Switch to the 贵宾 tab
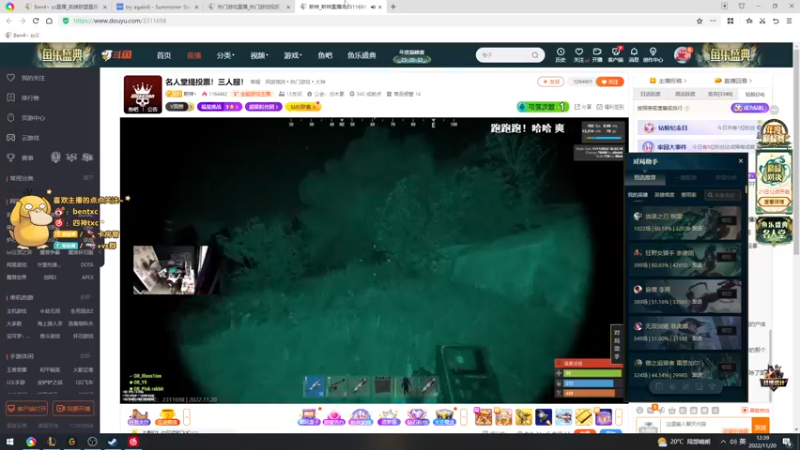800x450 pixels. point(720,94)
